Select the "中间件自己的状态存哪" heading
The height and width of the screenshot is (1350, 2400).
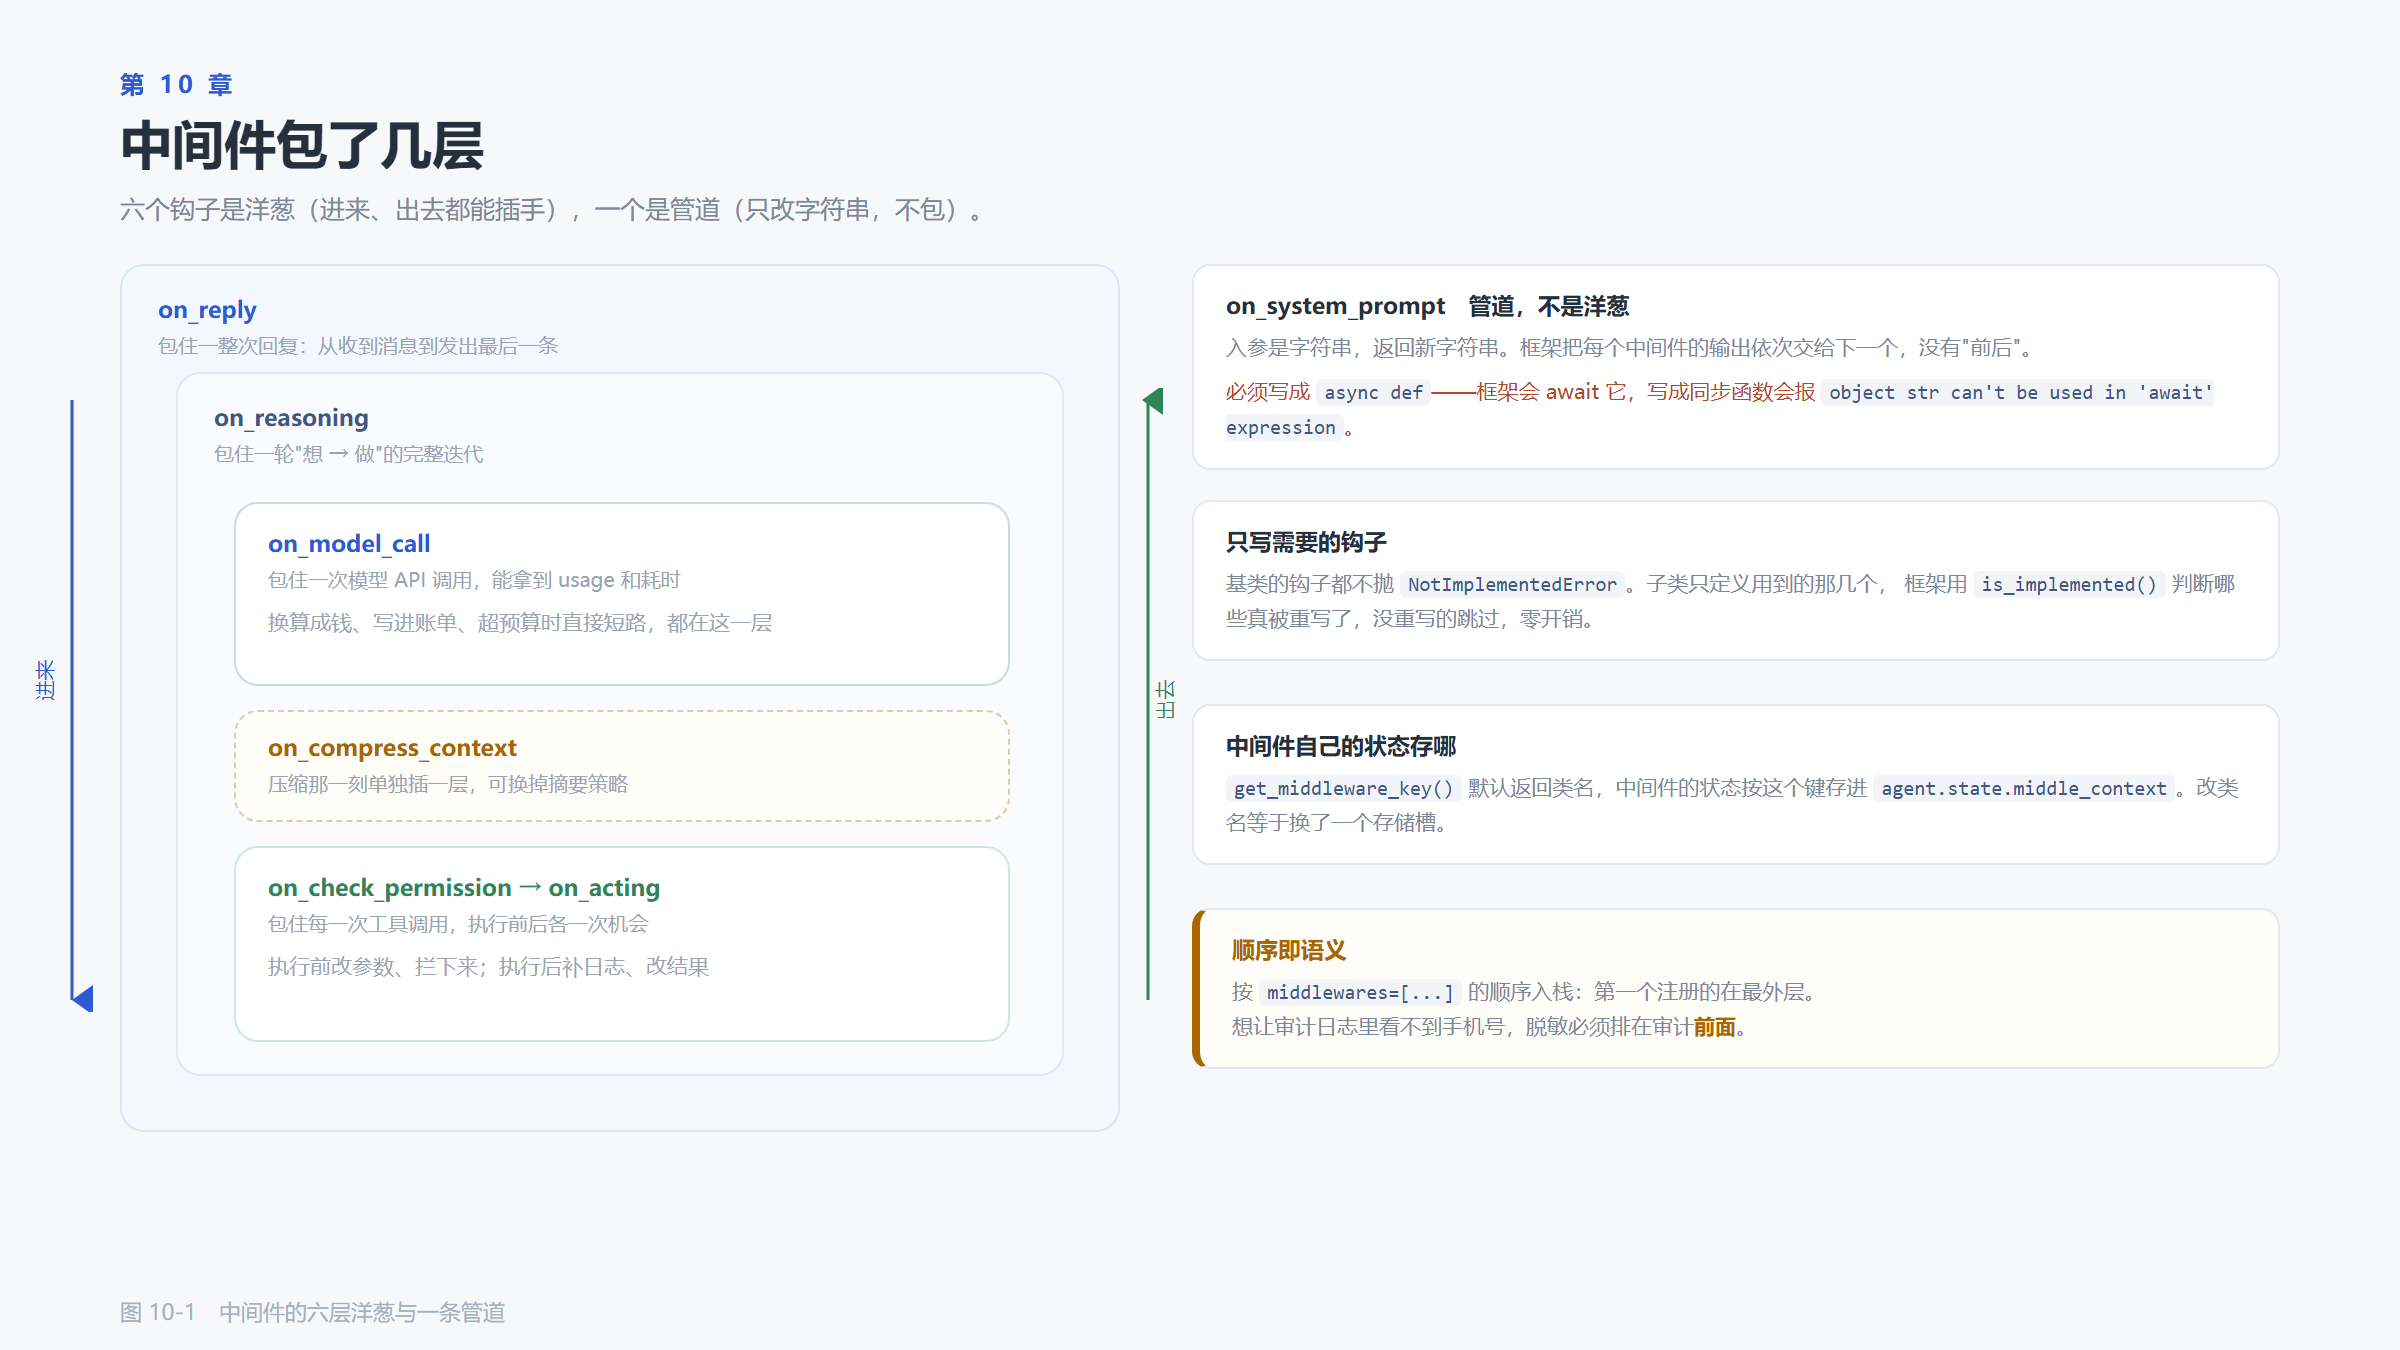tap(1341, 746)
